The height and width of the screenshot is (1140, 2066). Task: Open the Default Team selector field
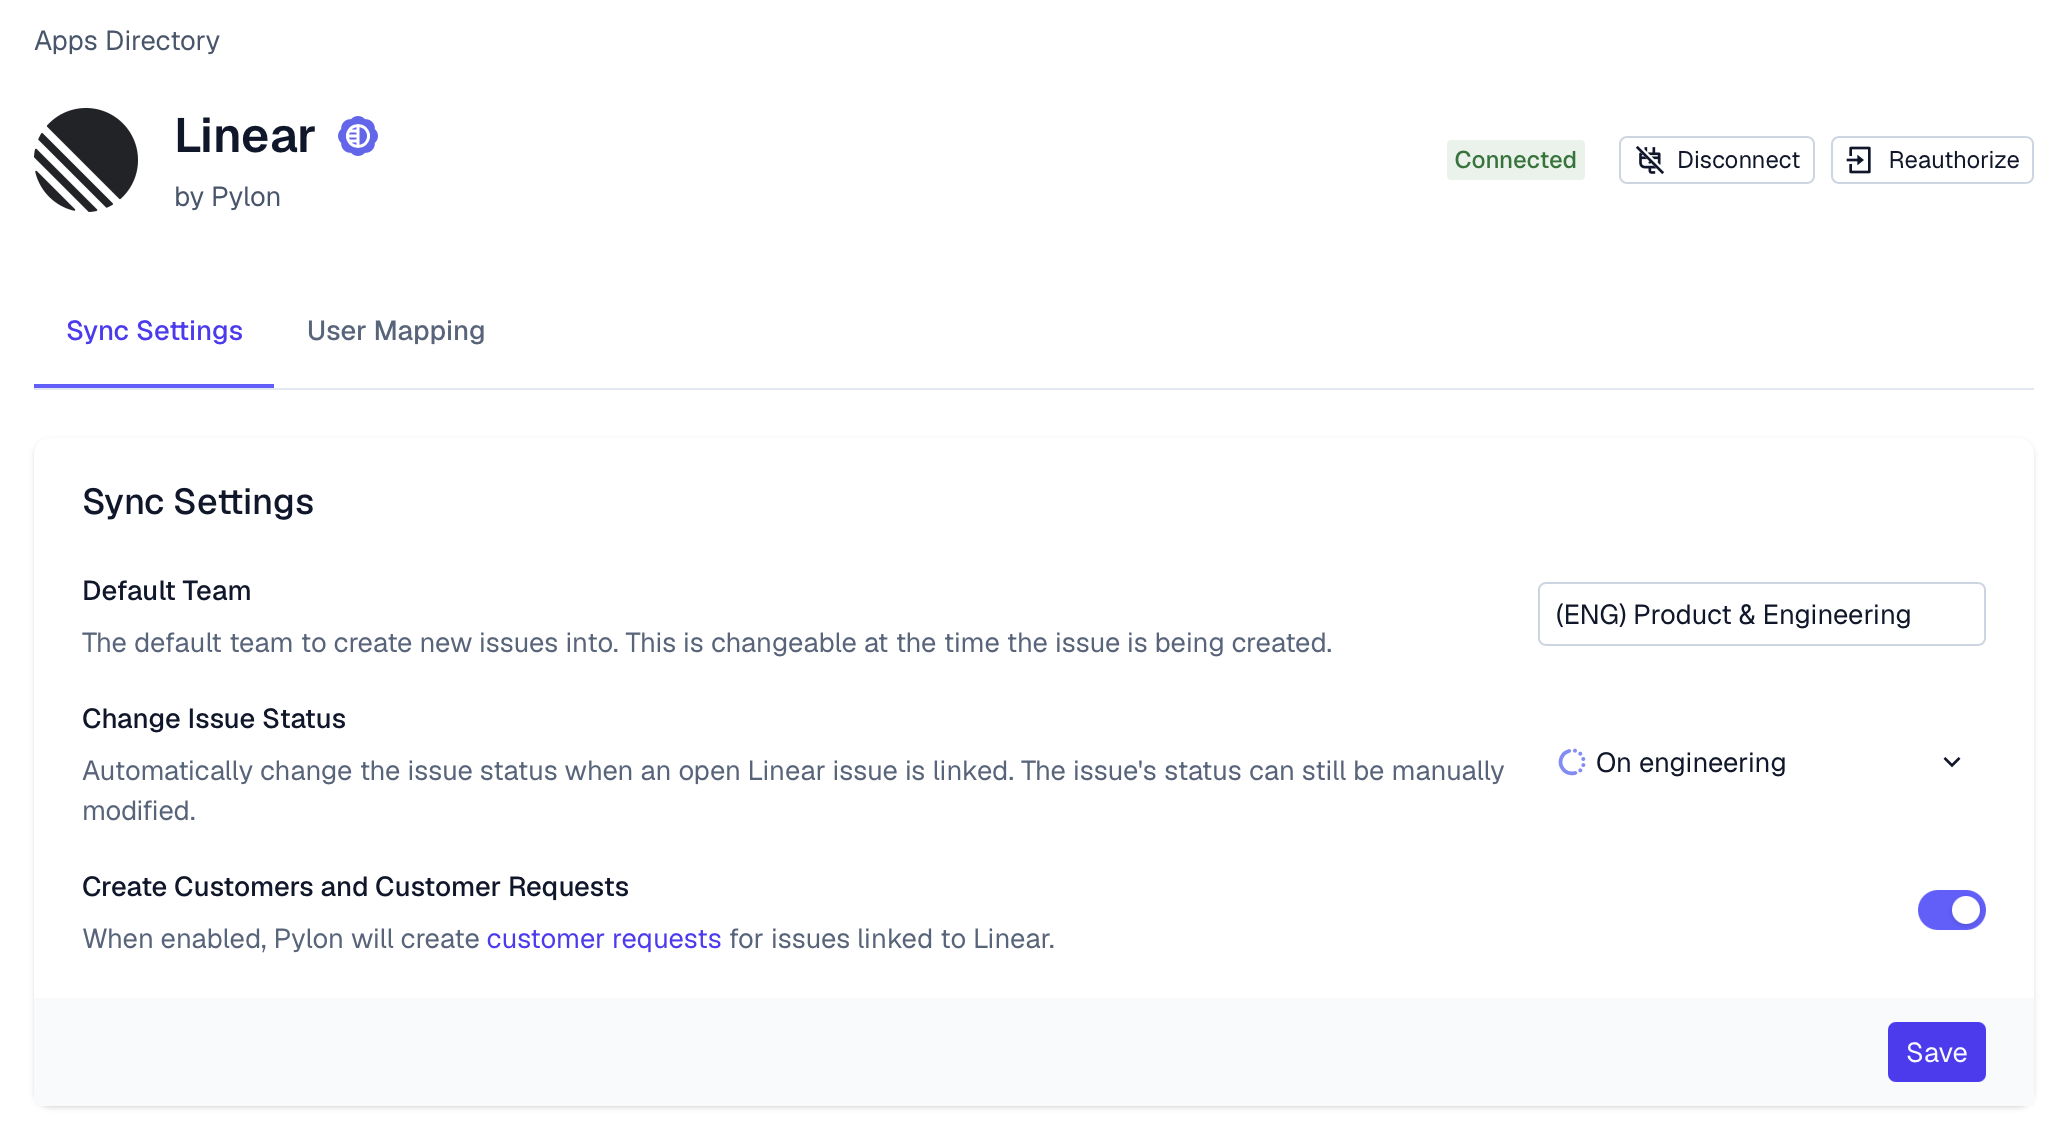(x=1760, y=614)
